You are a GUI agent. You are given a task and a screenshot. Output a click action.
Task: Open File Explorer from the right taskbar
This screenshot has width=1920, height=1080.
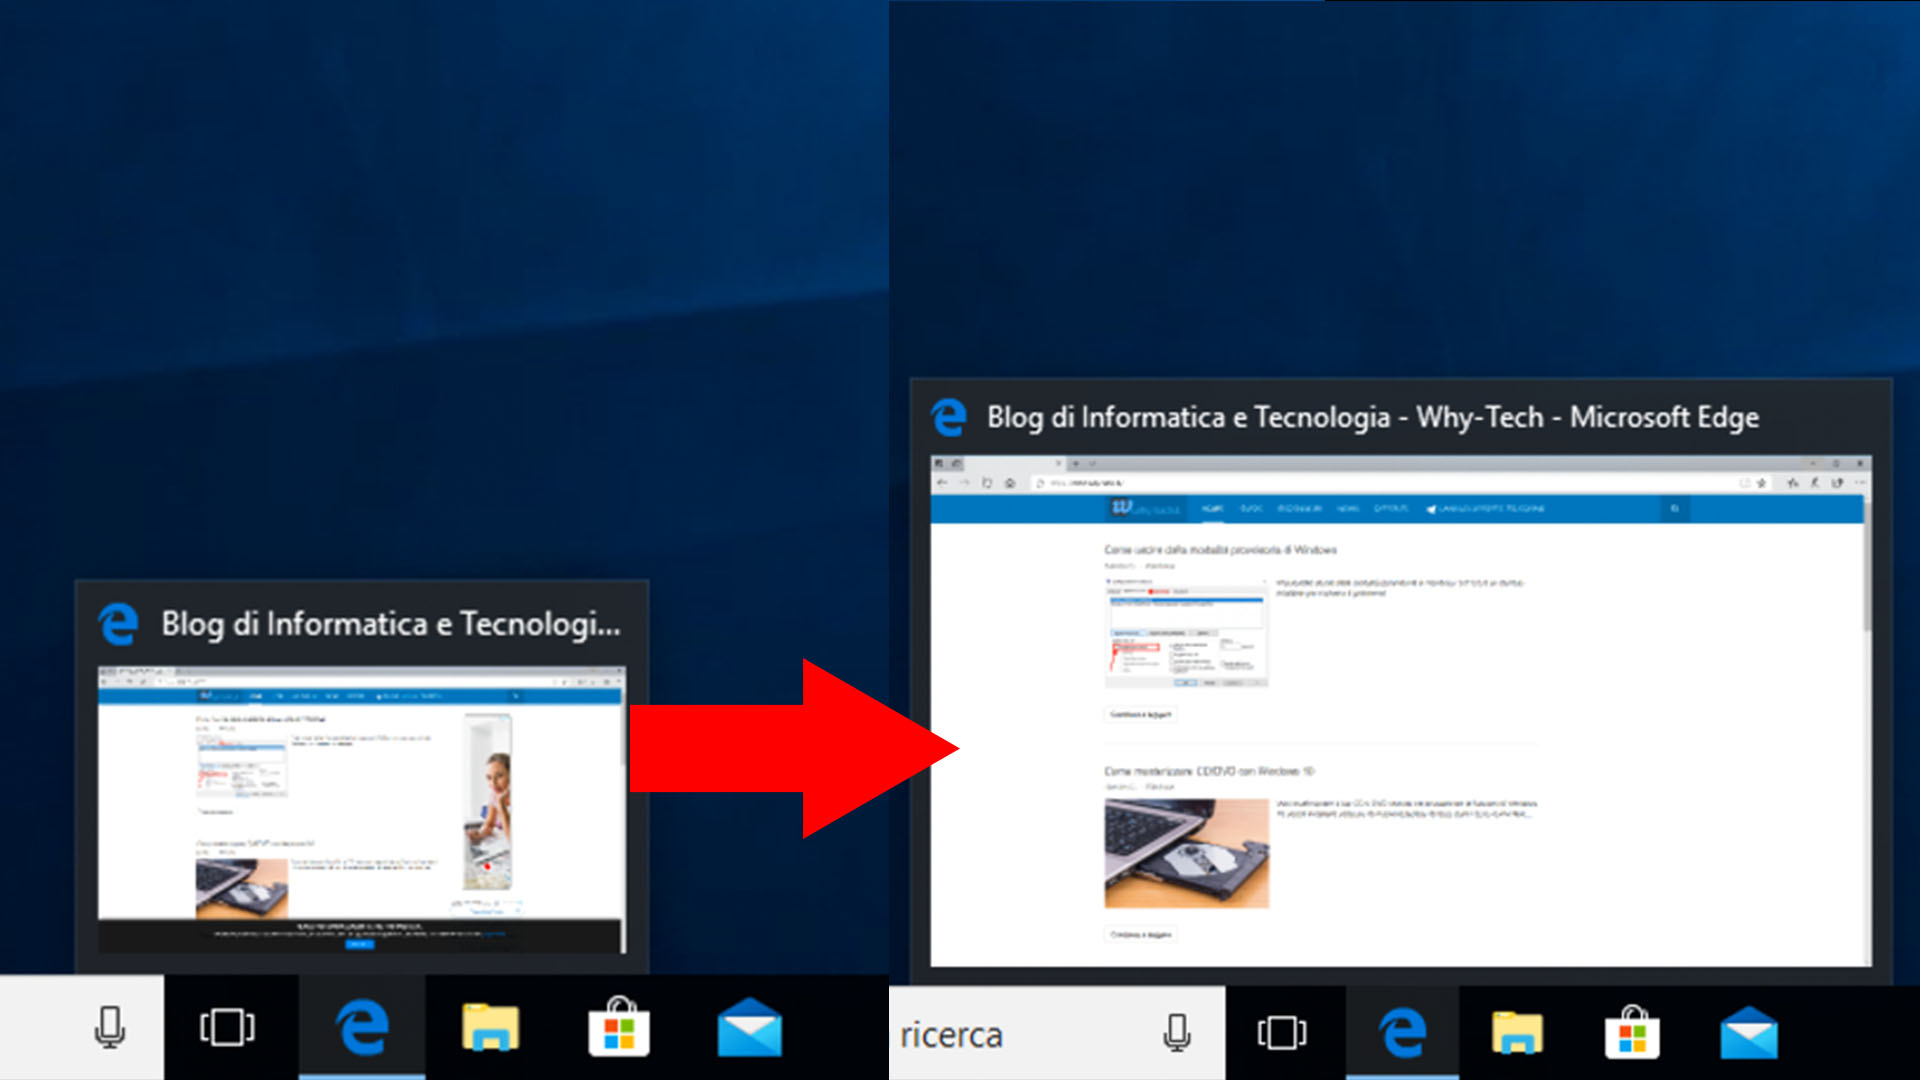pyautogui.click(x=1517, y=1034)
